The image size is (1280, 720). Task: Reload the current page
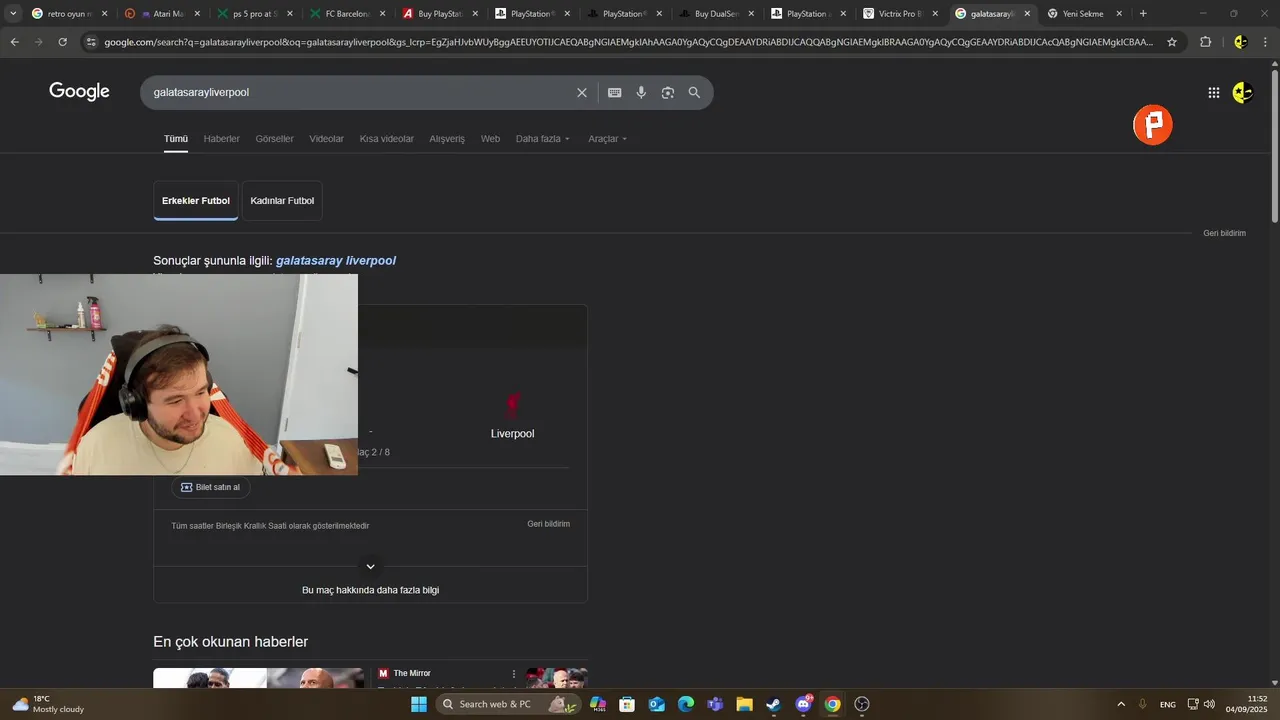[x=62, y=42]
